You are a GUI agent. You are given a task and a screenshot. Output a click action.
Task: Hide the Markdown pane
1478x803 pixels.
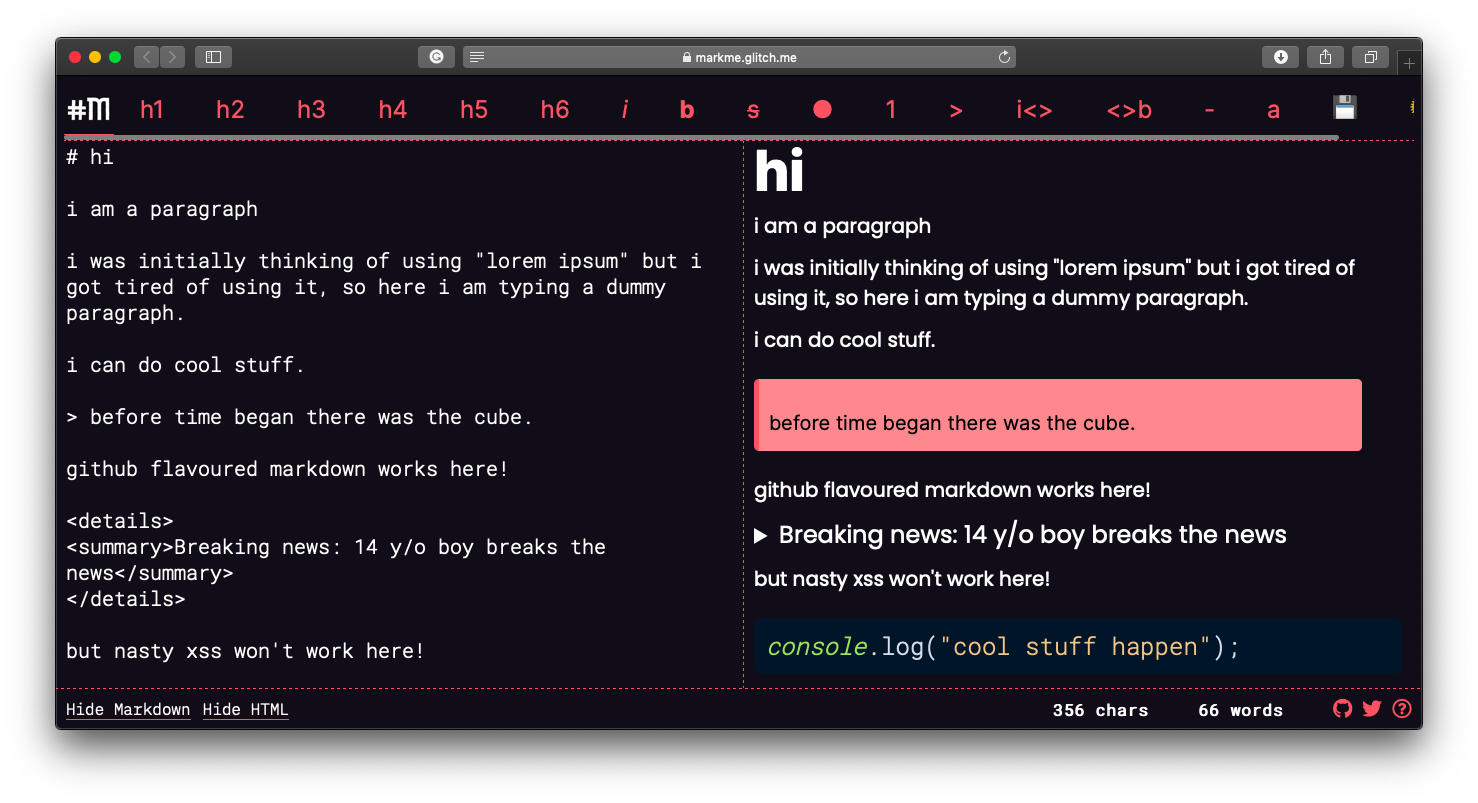tap(128, 710)
